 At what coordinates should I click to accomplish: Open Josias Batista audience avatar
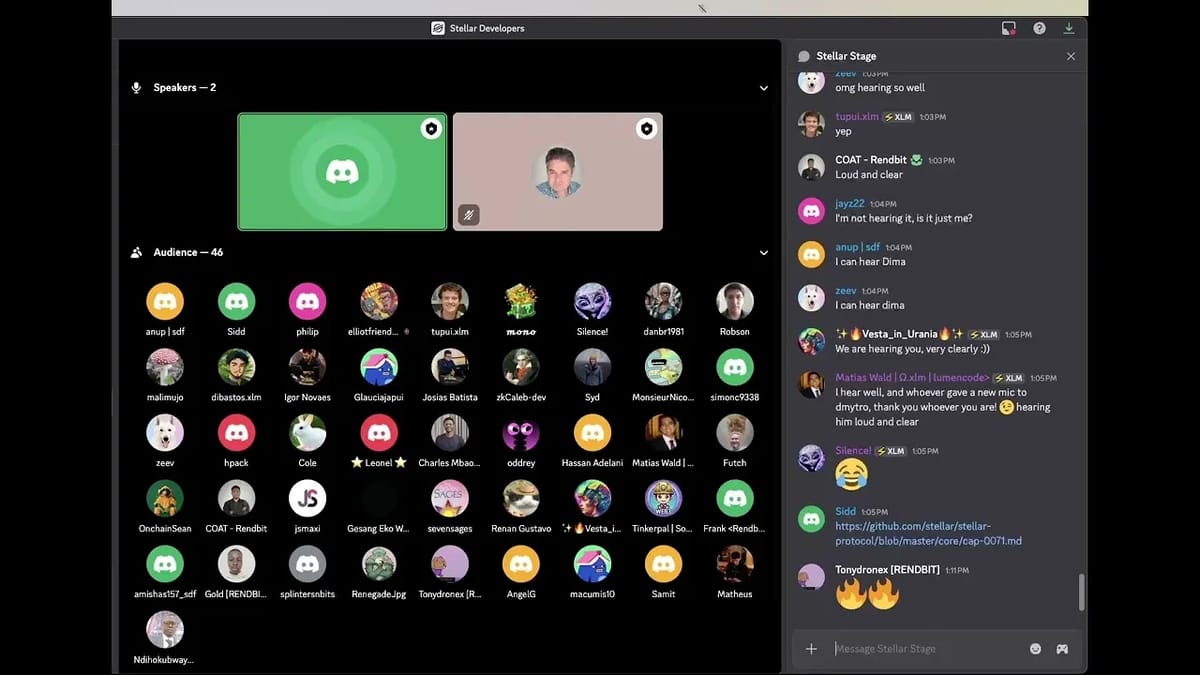450,367
